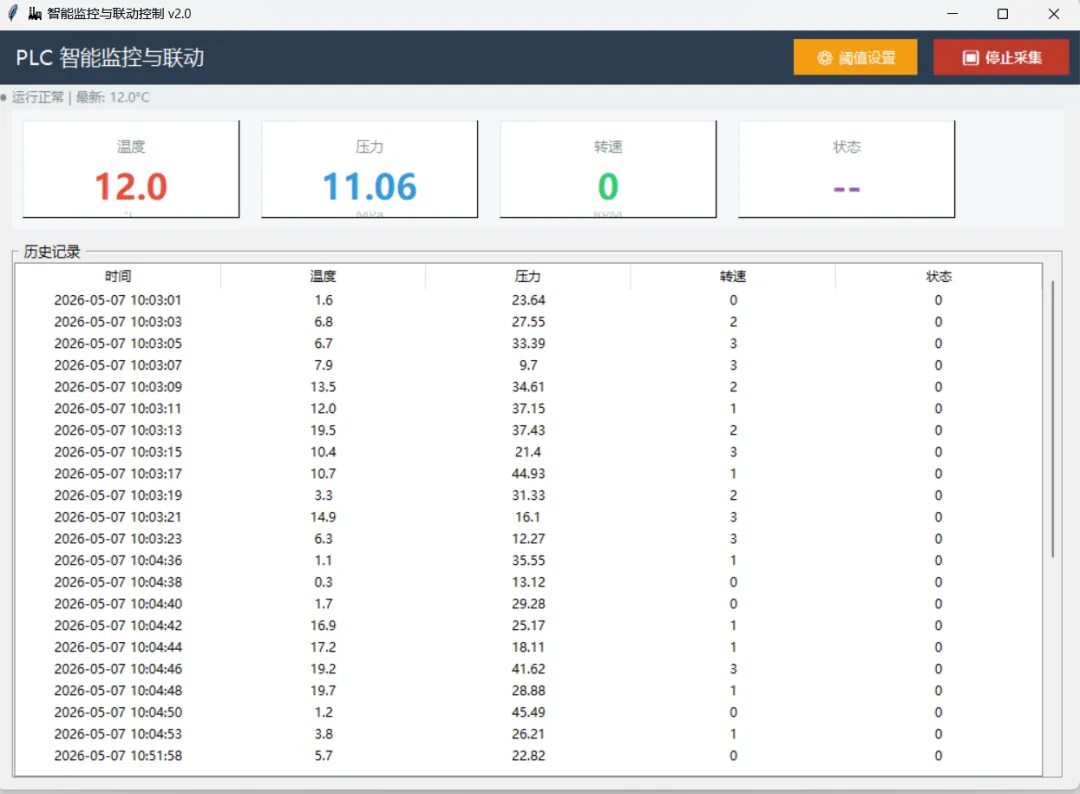Viewport: 1080px width, 794px height.
Task: Click pressure value 45.49 in history table
Action: (x=528, y=712)
